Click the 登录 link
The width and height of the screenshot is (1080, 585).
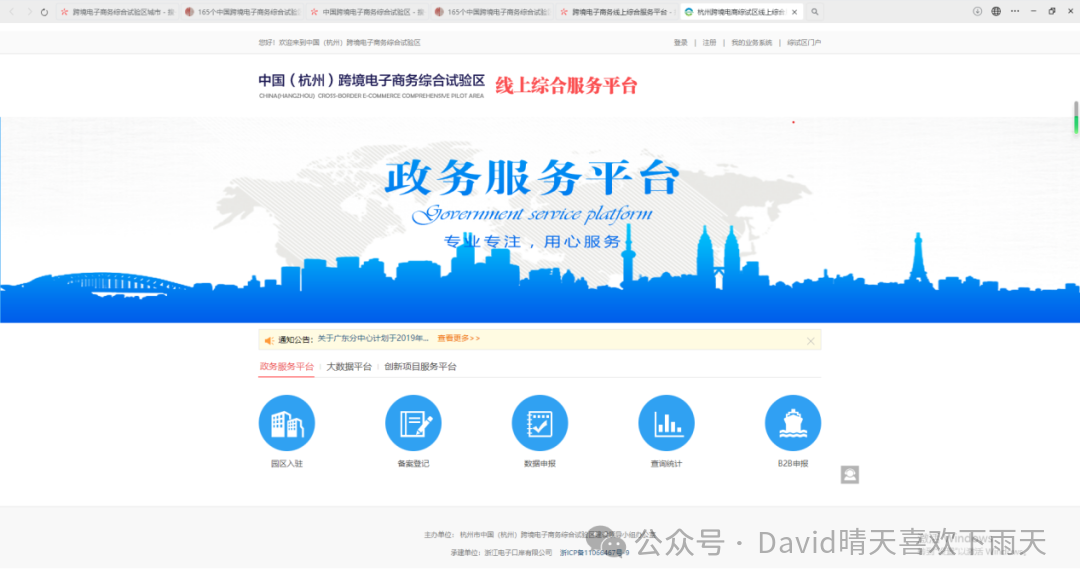pos(681,43)
